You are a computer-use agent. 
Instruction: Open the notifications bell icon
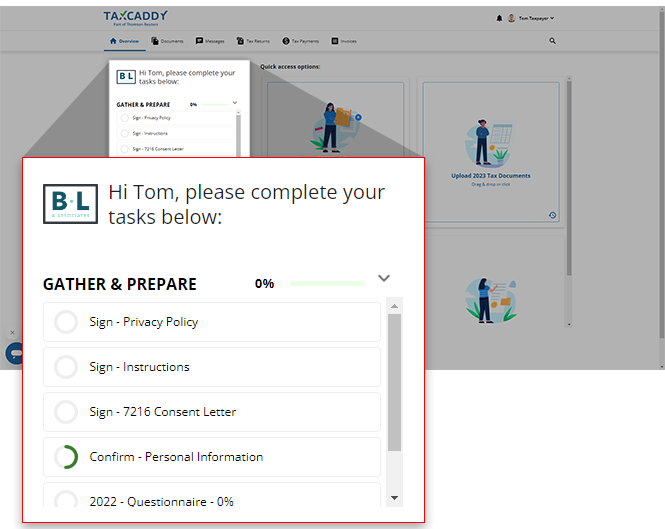click(499, 18)
